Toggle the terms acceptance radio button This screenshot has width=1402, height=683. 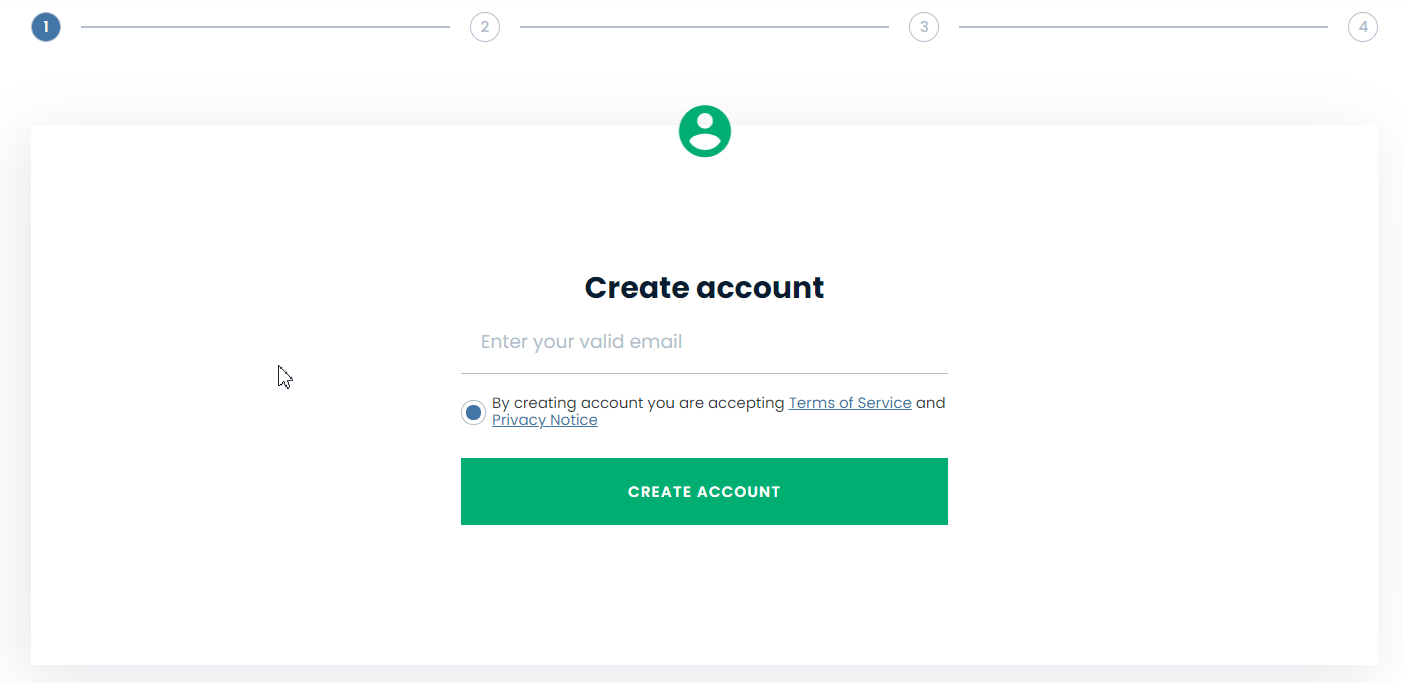coord(474,412)
